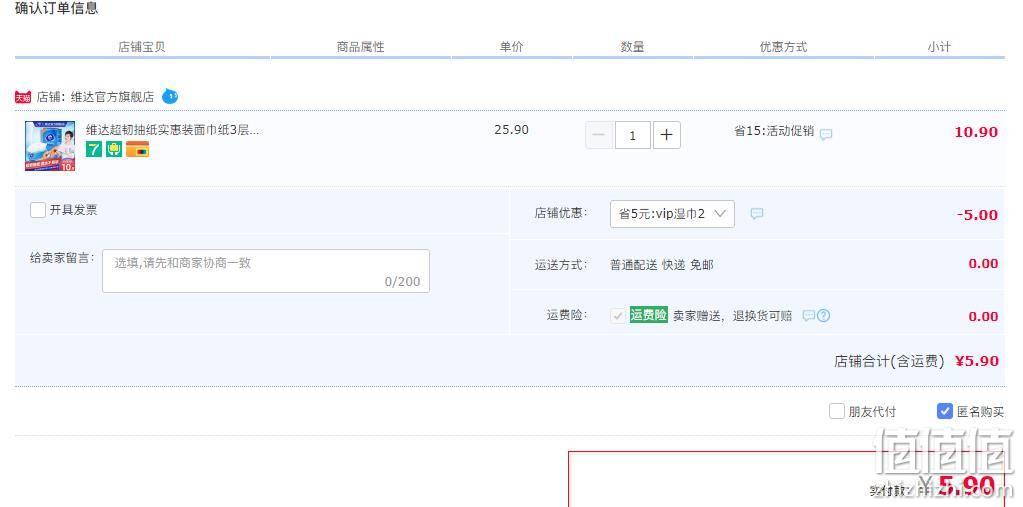Click the -5.00 store discount amount
This screenshot has height=507, width=1023.
click(x=977, y=215)
